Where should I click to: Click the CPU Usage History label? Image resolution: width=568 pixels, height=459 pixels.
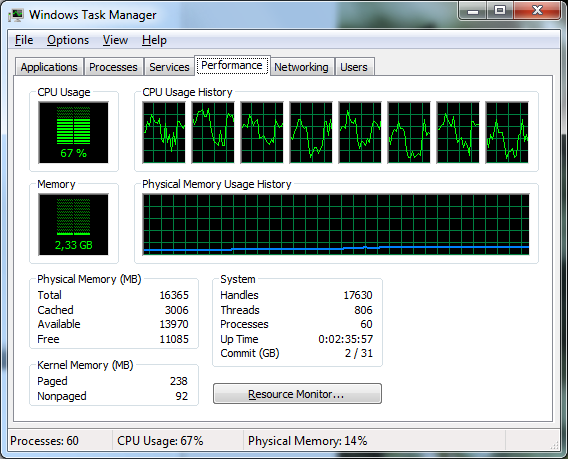[x=187, y=92]
